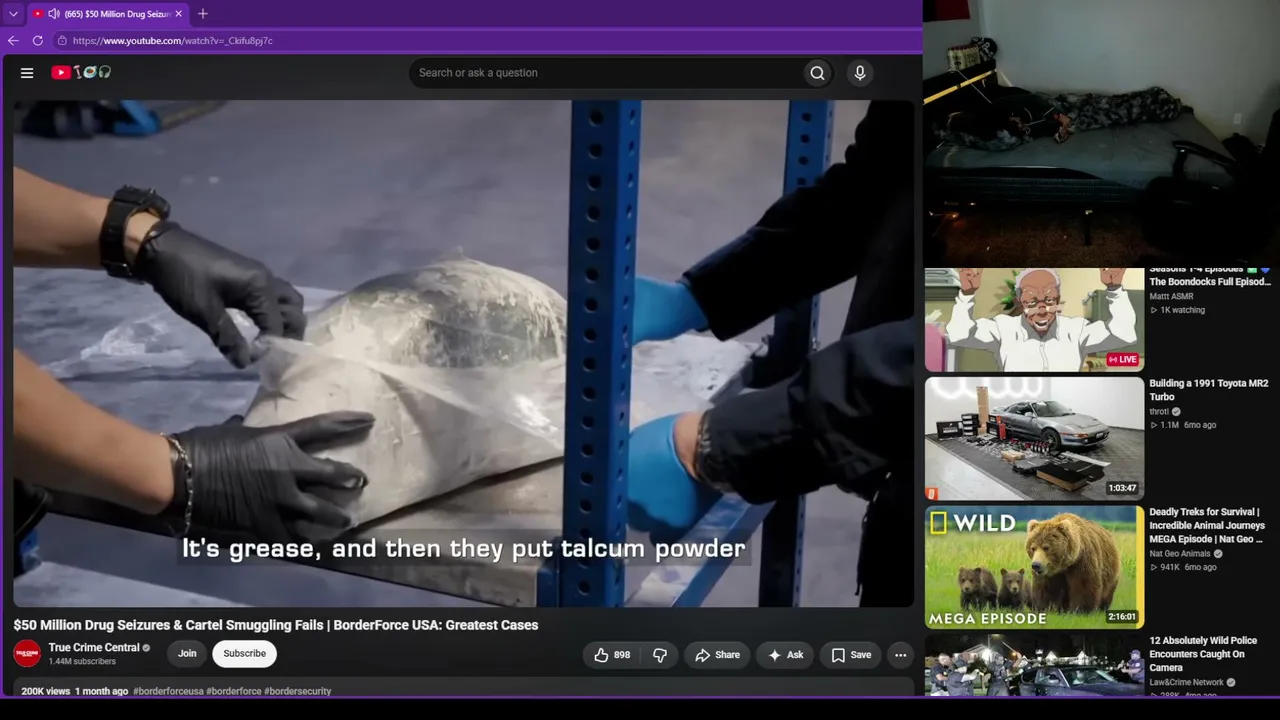Share this video

coord(717,655)
